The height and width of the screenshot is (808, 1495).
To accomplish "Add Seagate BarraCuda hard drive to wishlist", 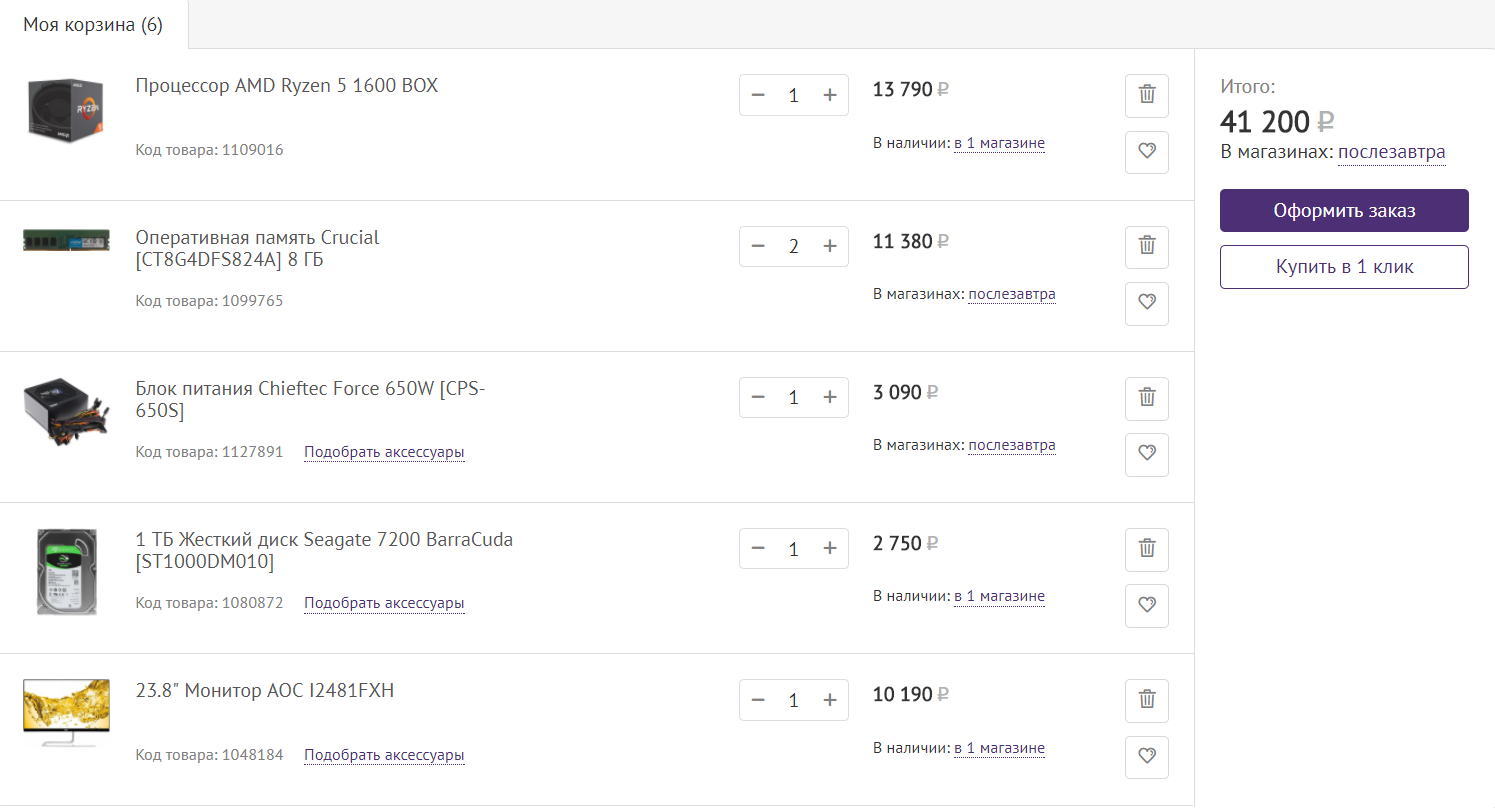I will click(x=1147, y=605).
